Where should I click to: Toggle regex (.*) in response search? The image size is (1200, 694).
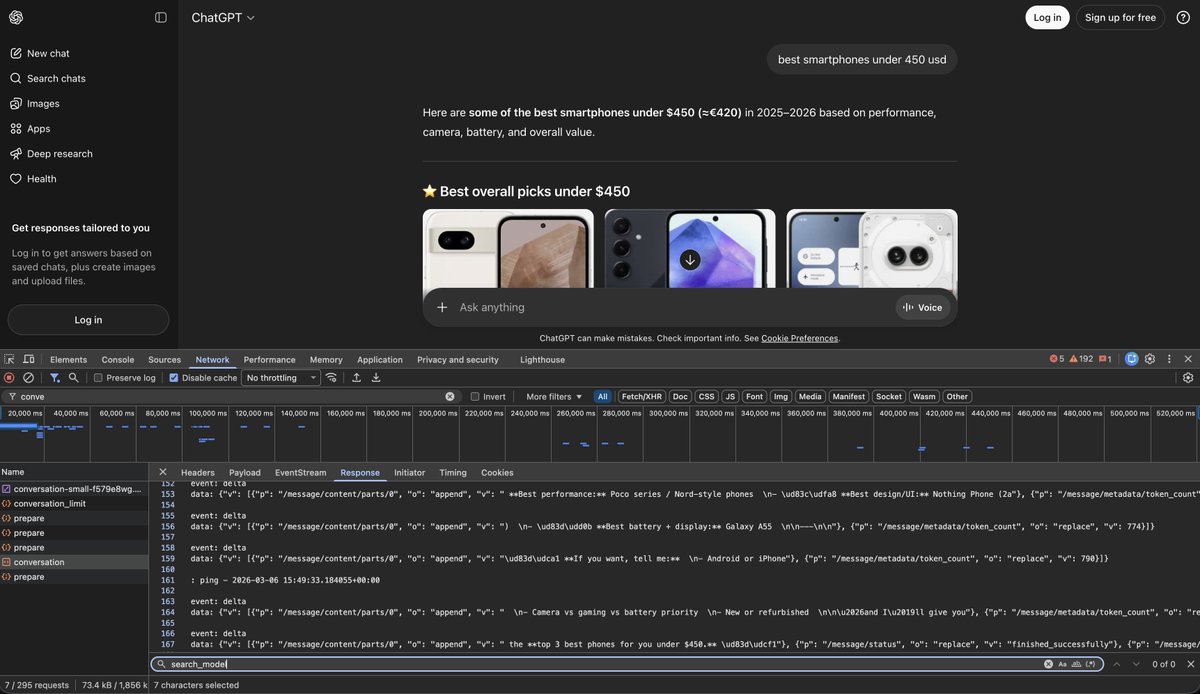click(x=1090, y=664)
